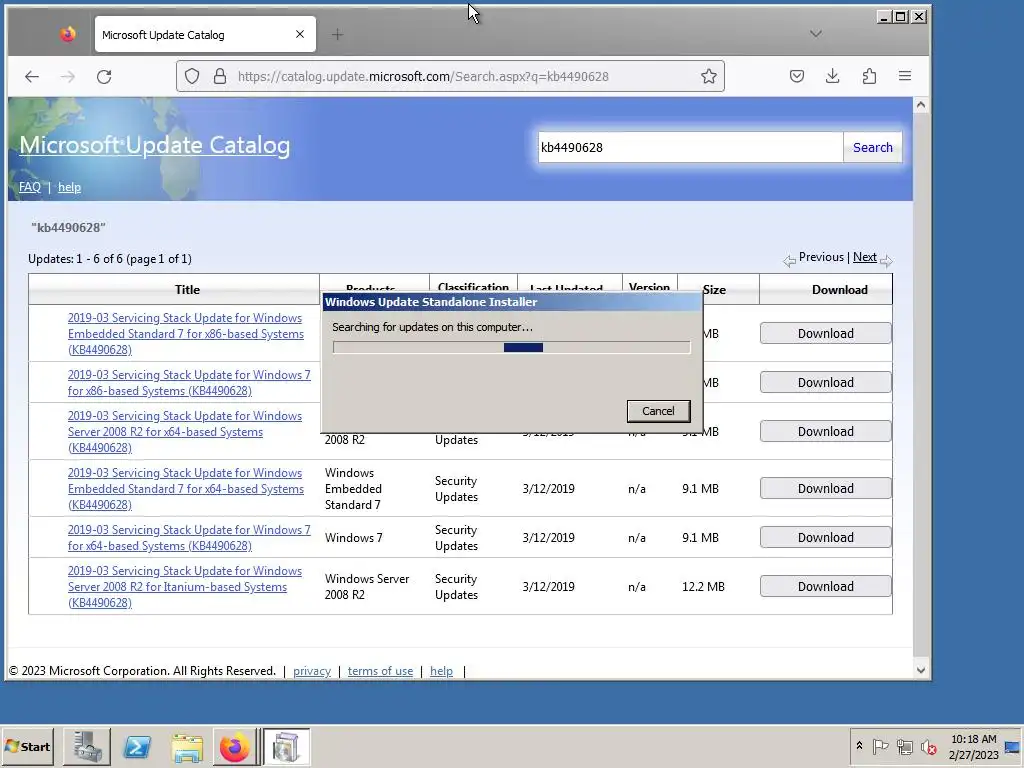Click the muted speaker tray icon
1024x768 pixels.
pos(928,746)
